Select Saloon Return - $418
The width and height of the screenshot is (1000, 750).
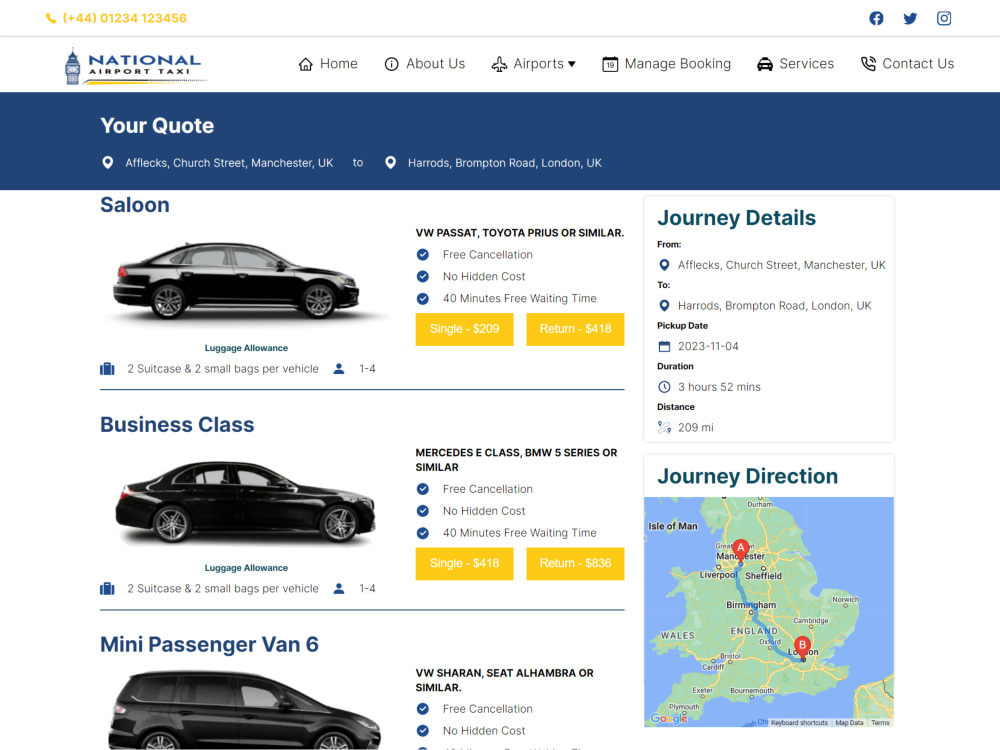[x=575, y=329]
